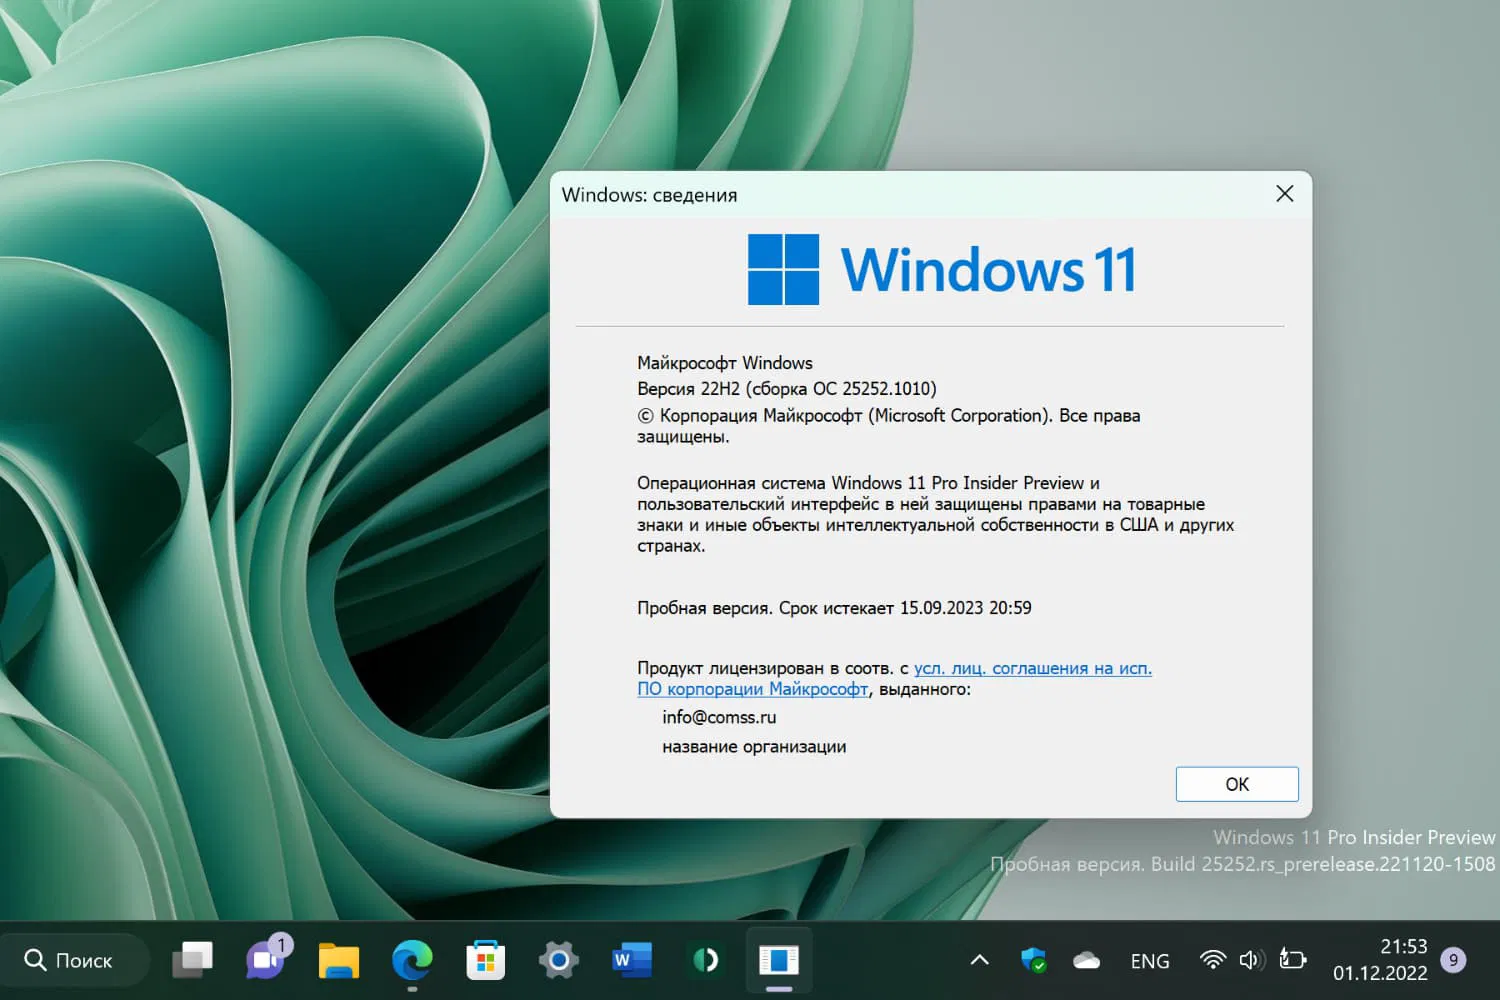The width and height of the screenshot is (1500, 1000).
Task: Open Windows Security from the system tray
Action: click(1034, 960)
